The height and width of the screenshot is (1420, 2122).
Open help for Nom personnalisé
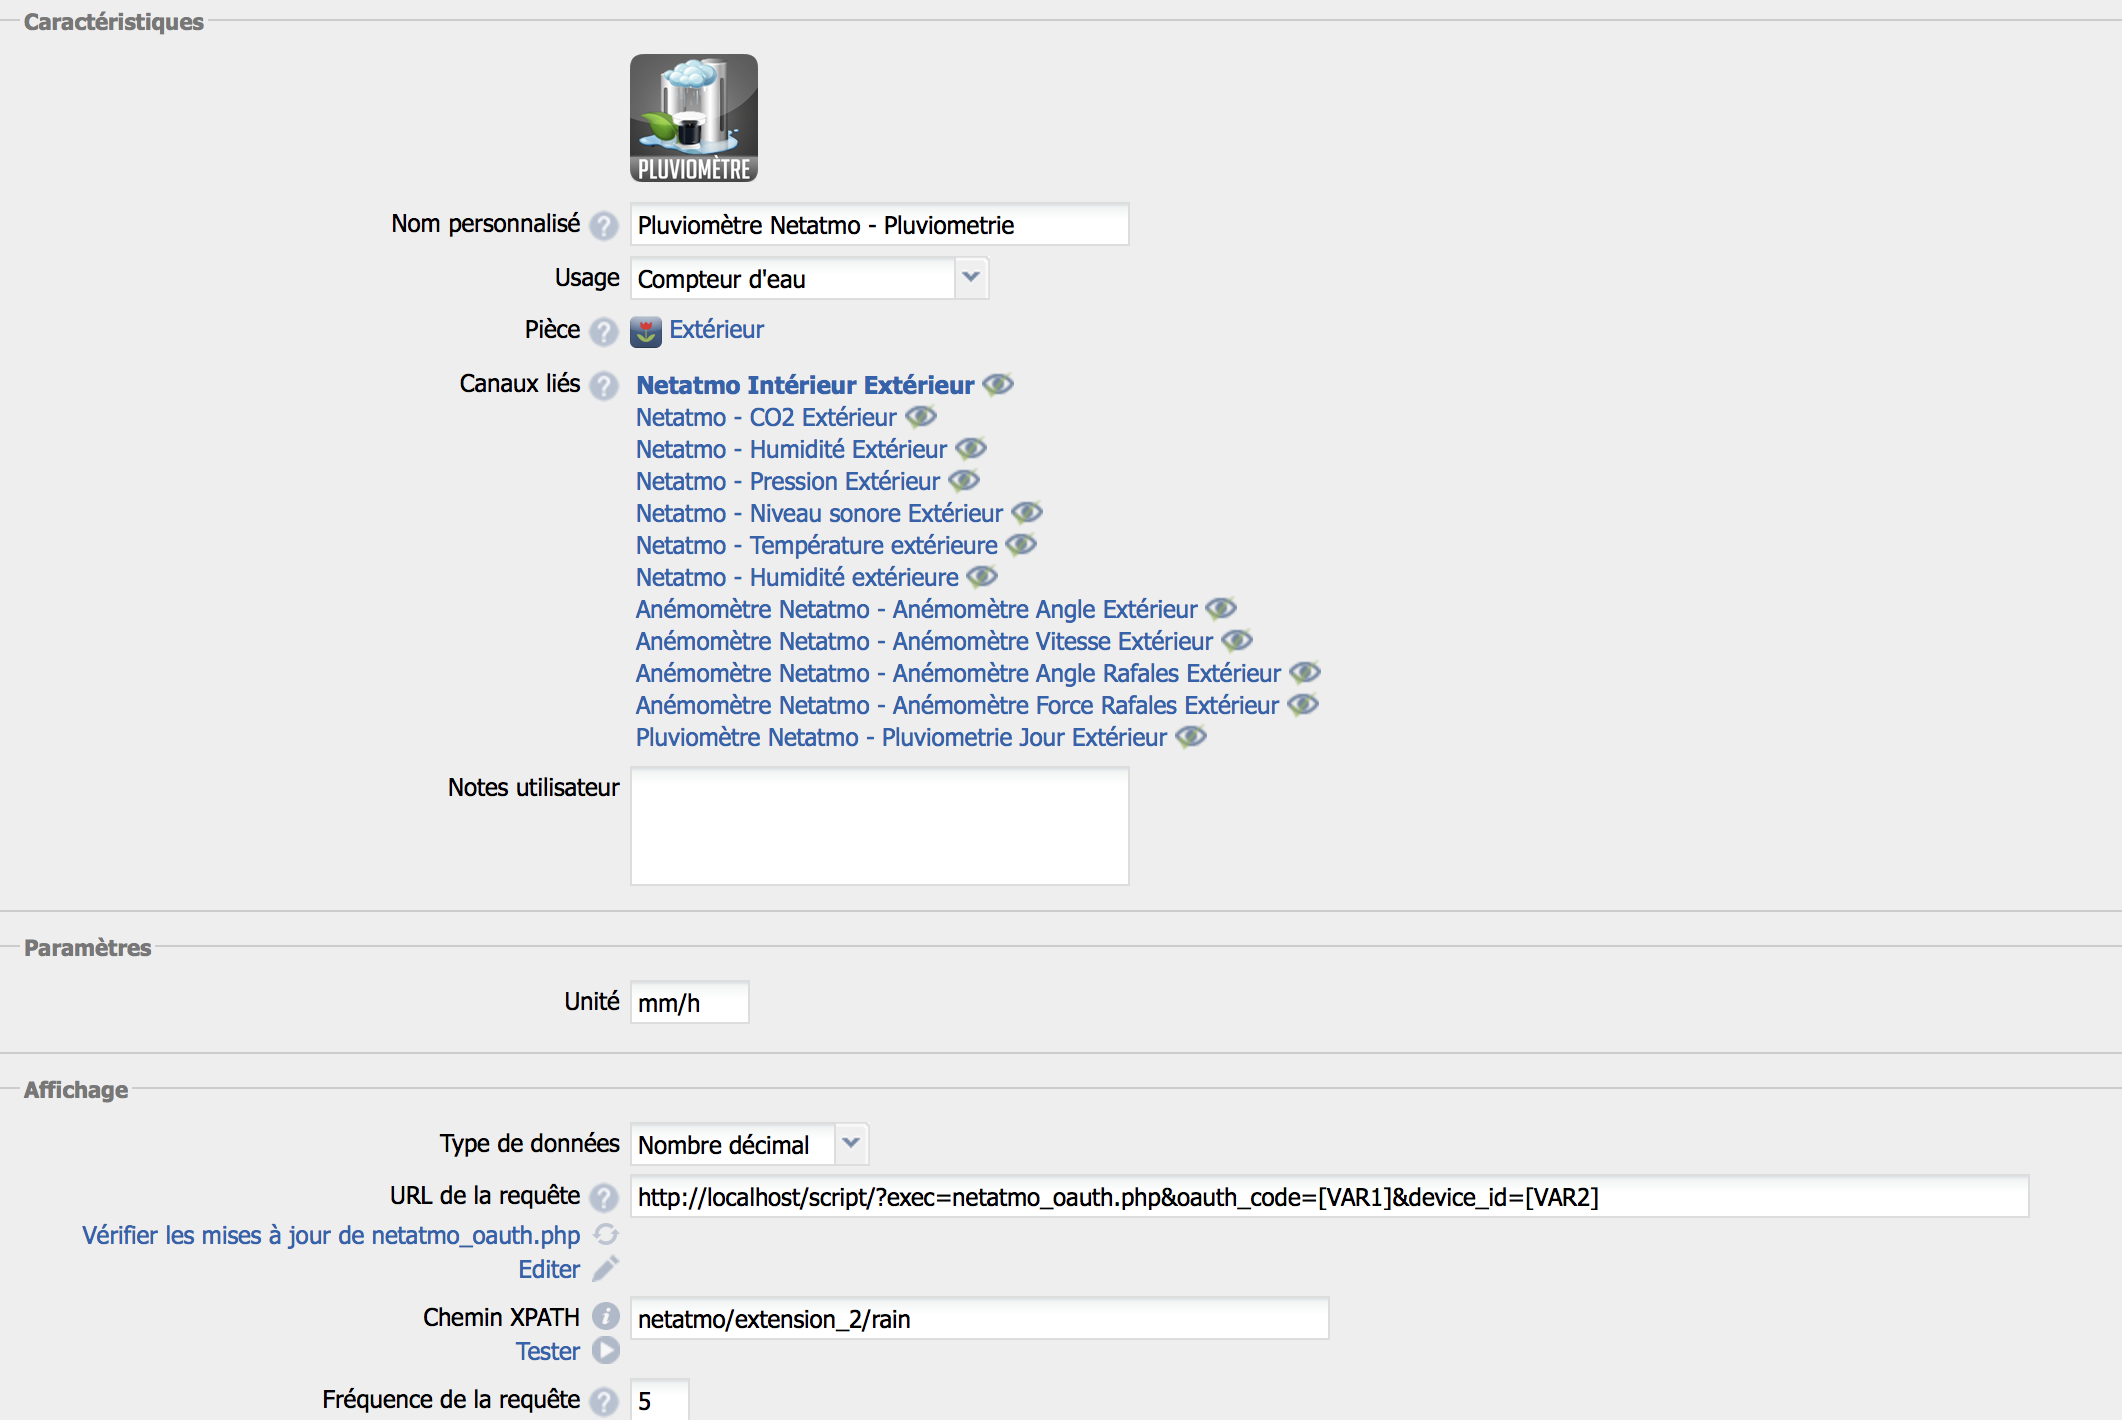click(x=603, y=226)
